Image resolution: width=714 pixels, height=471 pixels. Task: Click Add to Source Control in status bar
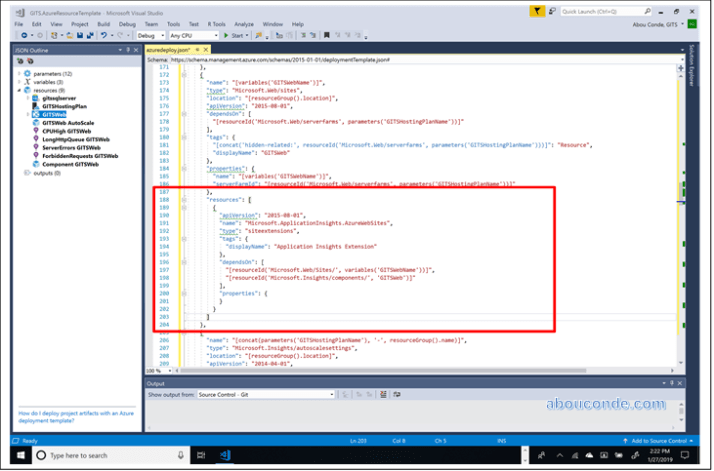(x=654, y=441)
